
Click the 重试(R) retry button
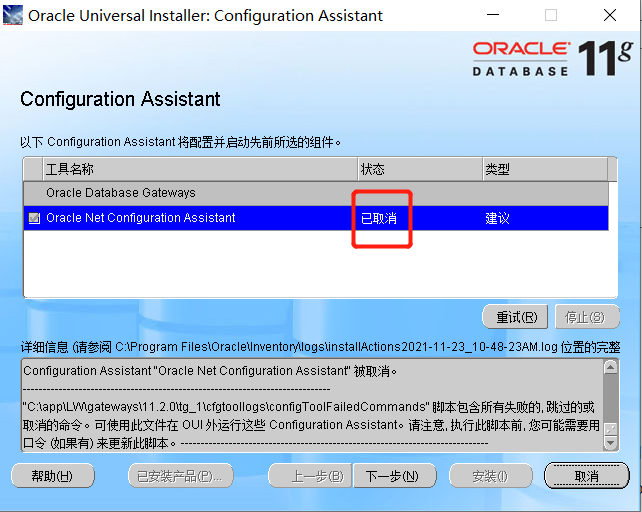(x=515, y=317)
